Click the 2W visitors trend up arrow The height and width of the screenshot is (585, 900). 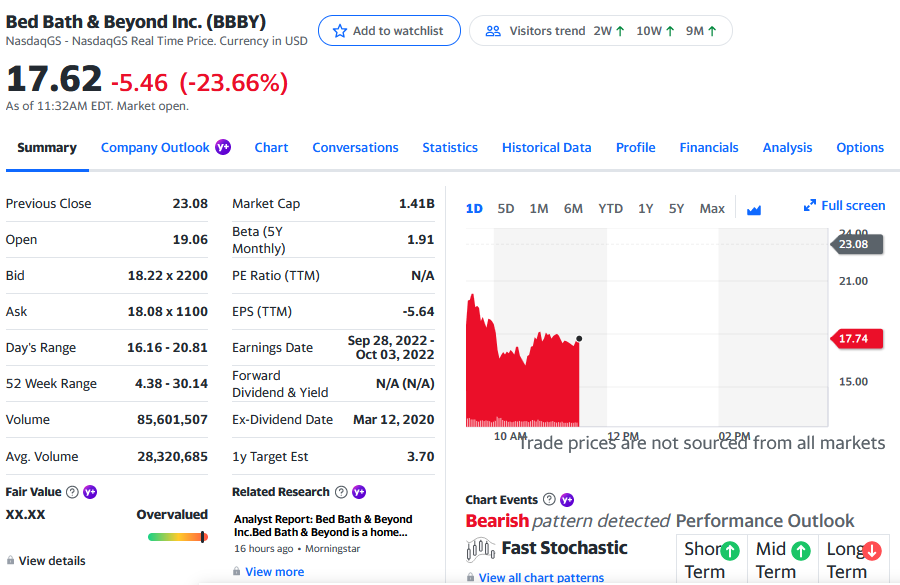(x=620, y=31)
